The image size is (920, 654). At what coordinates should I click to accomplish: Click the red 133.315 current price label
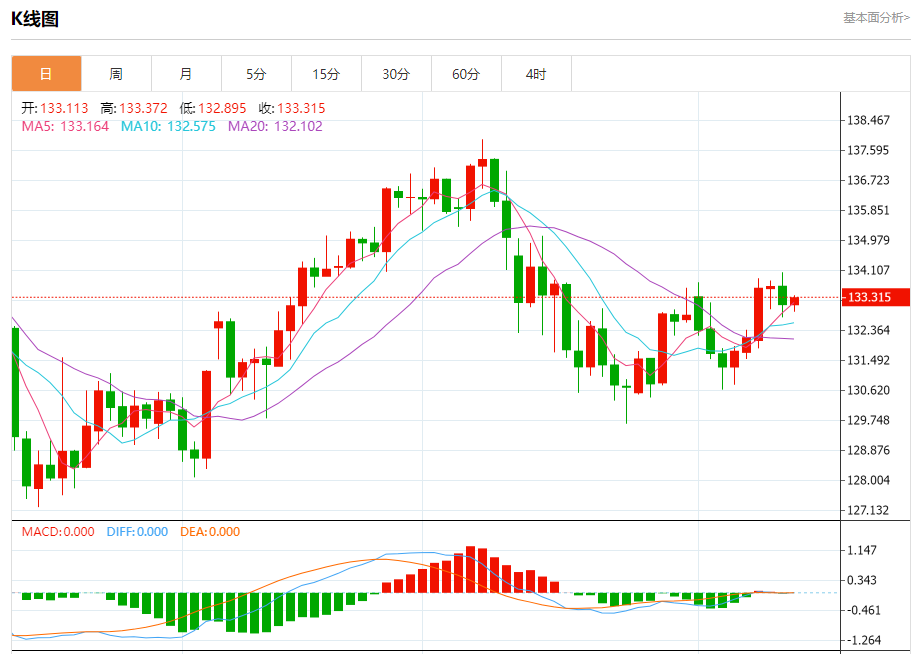(x=875, y=297)
